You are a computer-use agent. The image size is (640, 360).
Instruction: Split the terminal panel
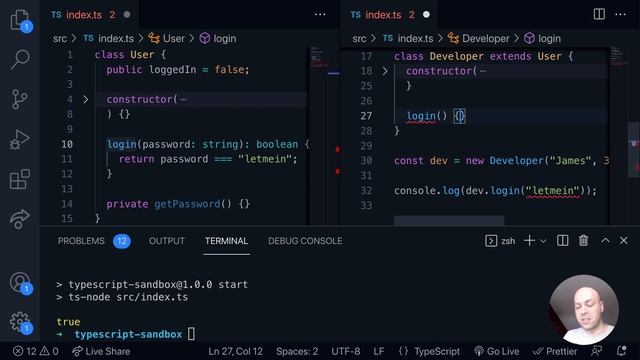click(x=562, y=241)
